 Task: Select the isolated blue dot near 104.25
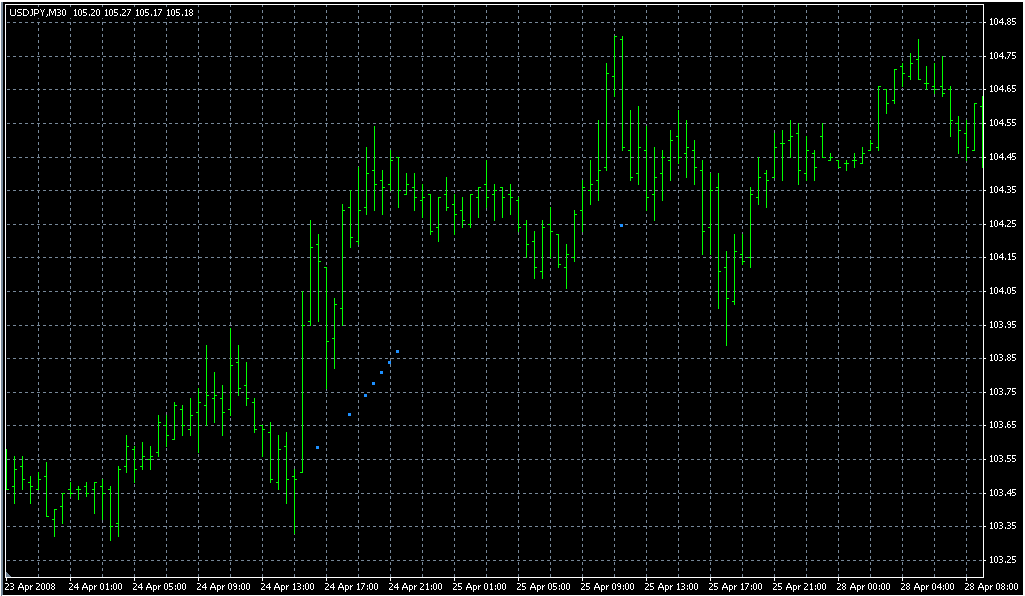coord(621,225)
